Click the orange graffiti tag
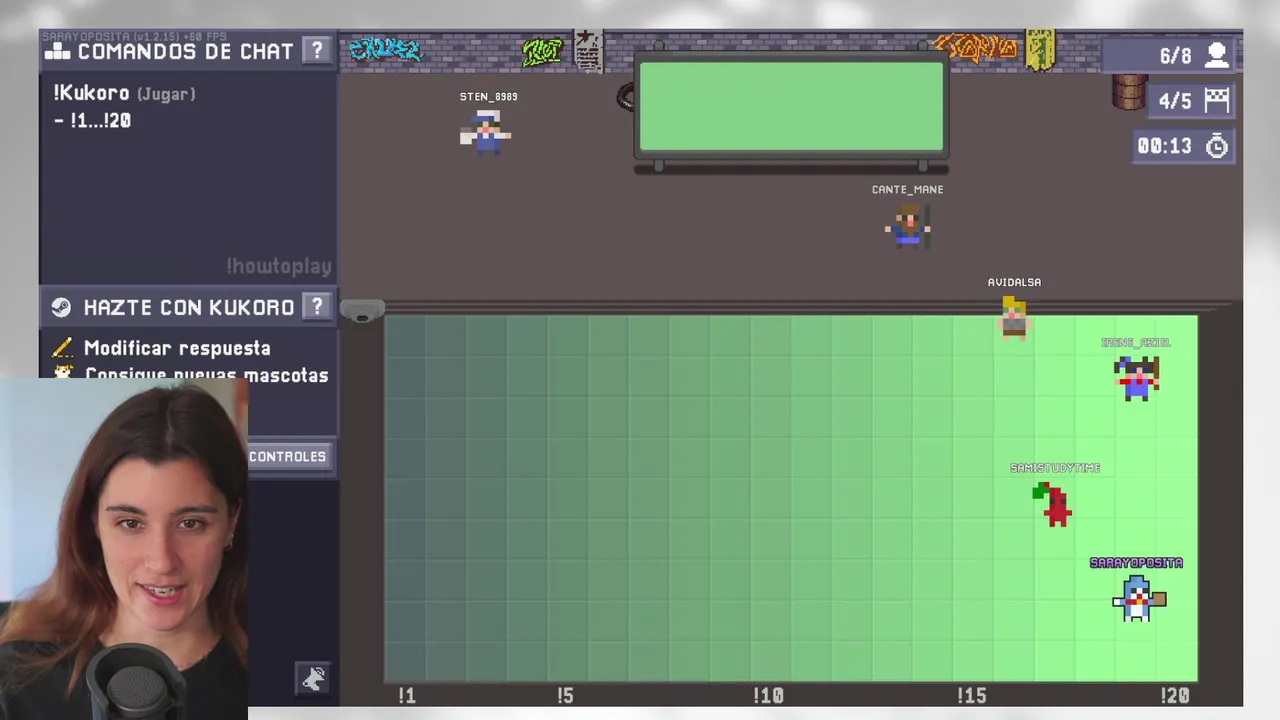This screenshot has width=1280, height=720. [975, 47]
